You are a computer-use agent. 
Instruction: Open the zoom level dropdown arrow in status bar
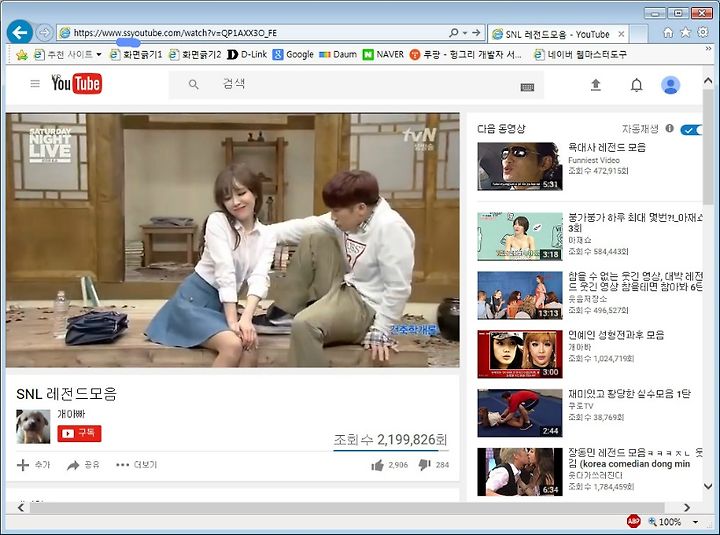[x=695, y=522]
